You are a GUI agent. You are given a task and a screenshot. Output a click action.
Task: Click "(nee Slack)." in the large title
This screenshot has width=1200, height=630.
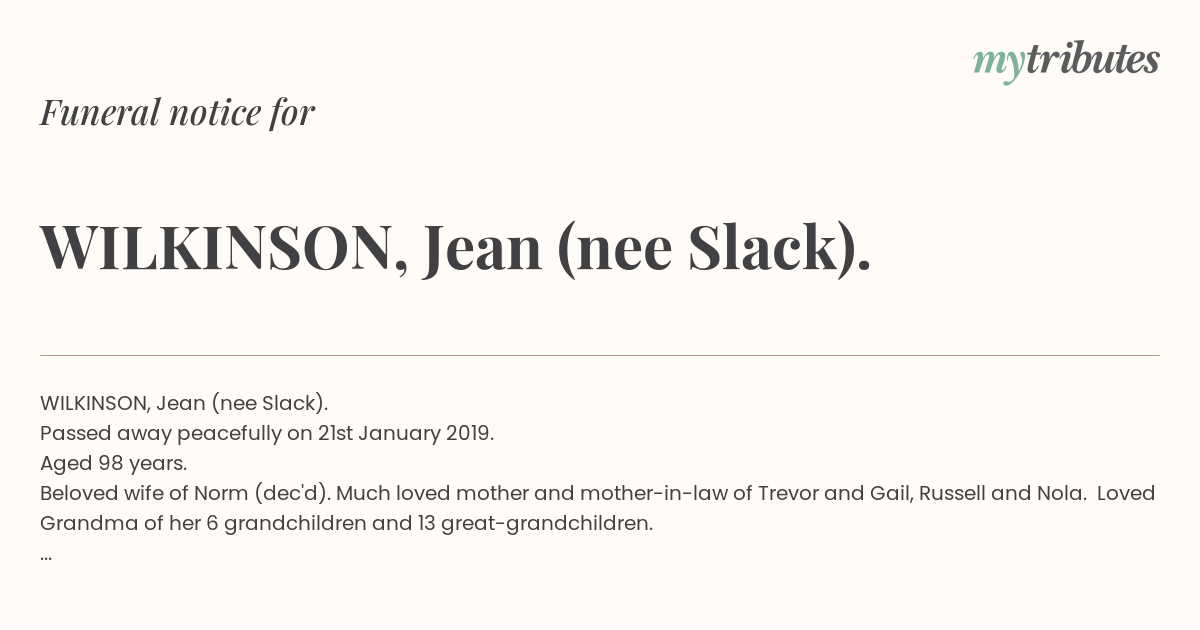[714, 249]
